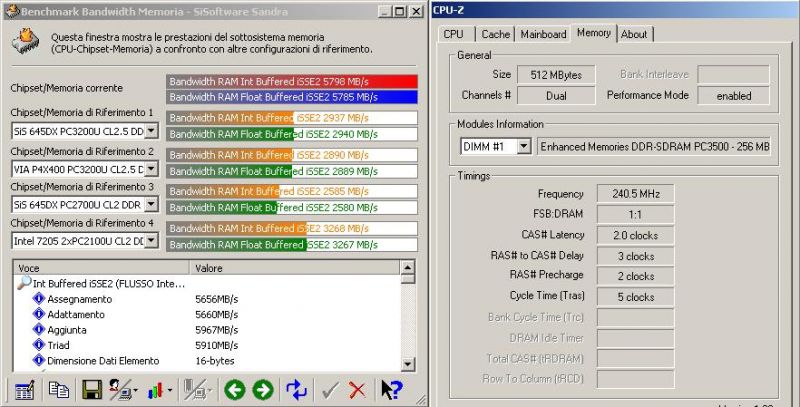800x407 pixels.
Task: Activate the What's This help cursor icon
Action: (x=391, y=390)
